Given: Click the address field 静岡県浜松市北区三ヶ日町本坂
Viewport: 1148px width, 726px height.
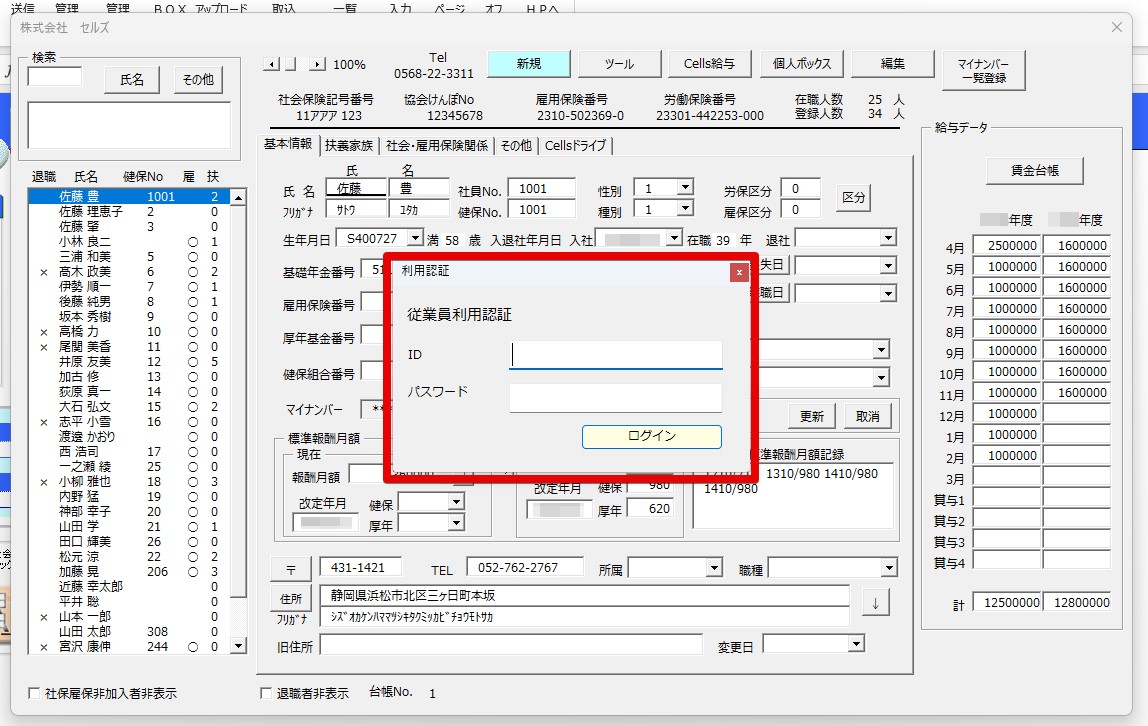Looking at the screenshot, I should pos(585,596).
